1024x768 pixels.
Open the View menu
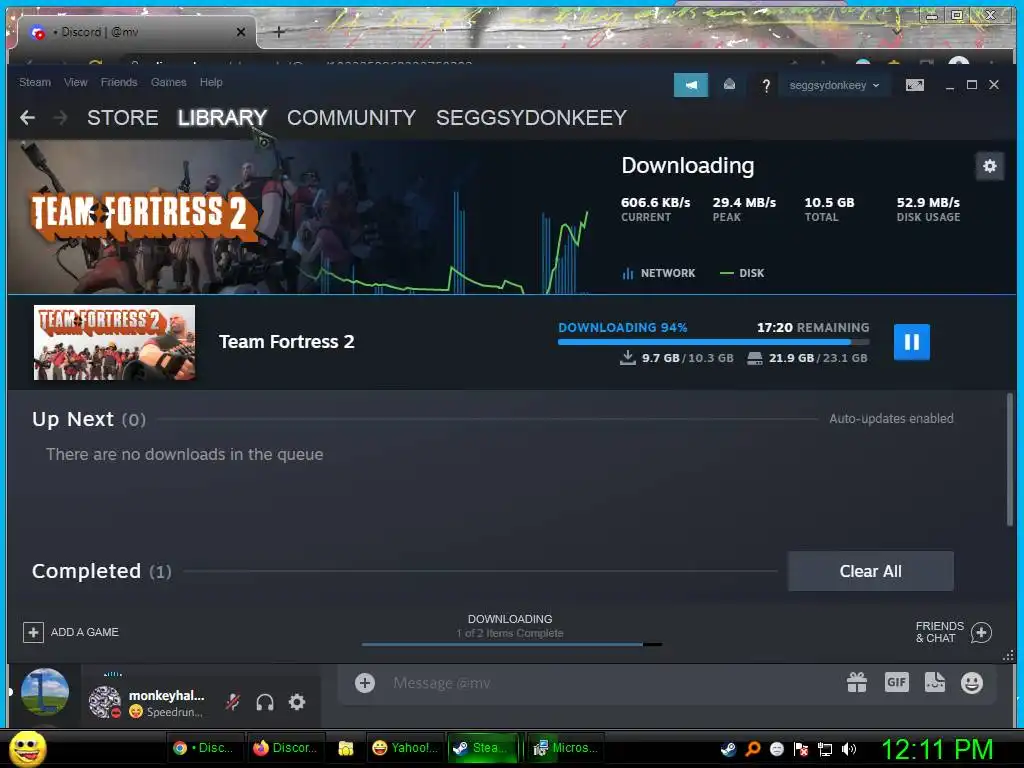coord(76,82)
